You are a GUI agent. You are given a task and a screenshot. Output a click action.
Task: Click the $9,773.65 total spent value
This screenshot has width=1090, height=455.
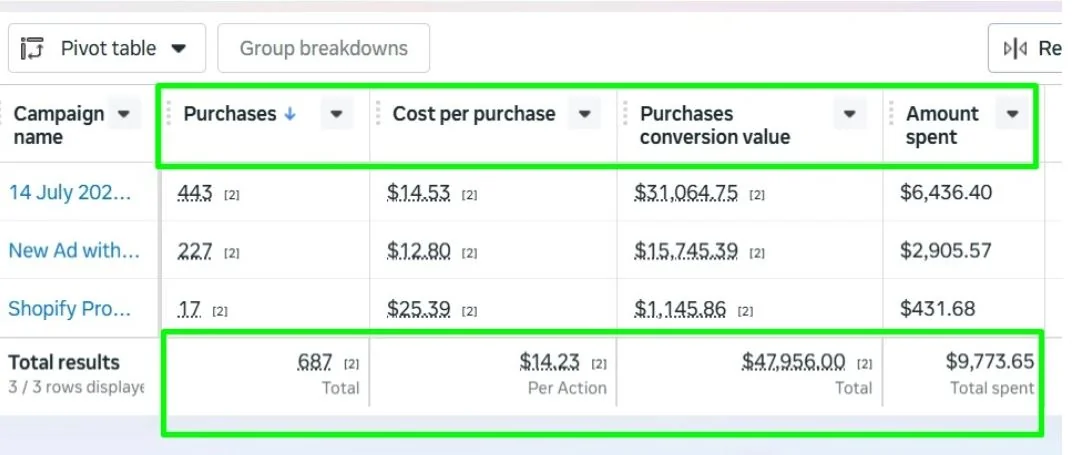(x=990, y=361)
